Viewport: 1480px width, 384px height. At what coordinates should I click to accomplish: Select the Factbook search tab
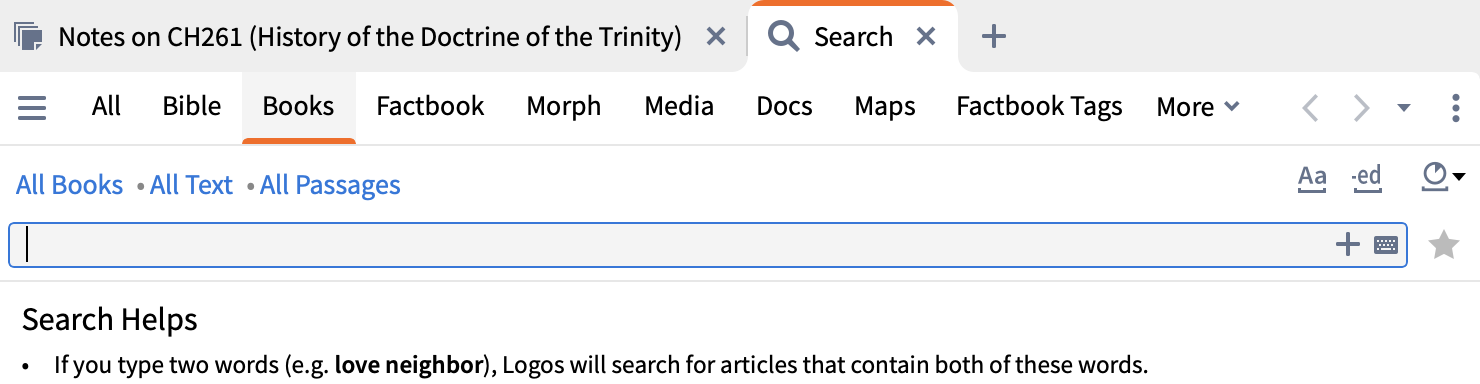coord(430,106)
